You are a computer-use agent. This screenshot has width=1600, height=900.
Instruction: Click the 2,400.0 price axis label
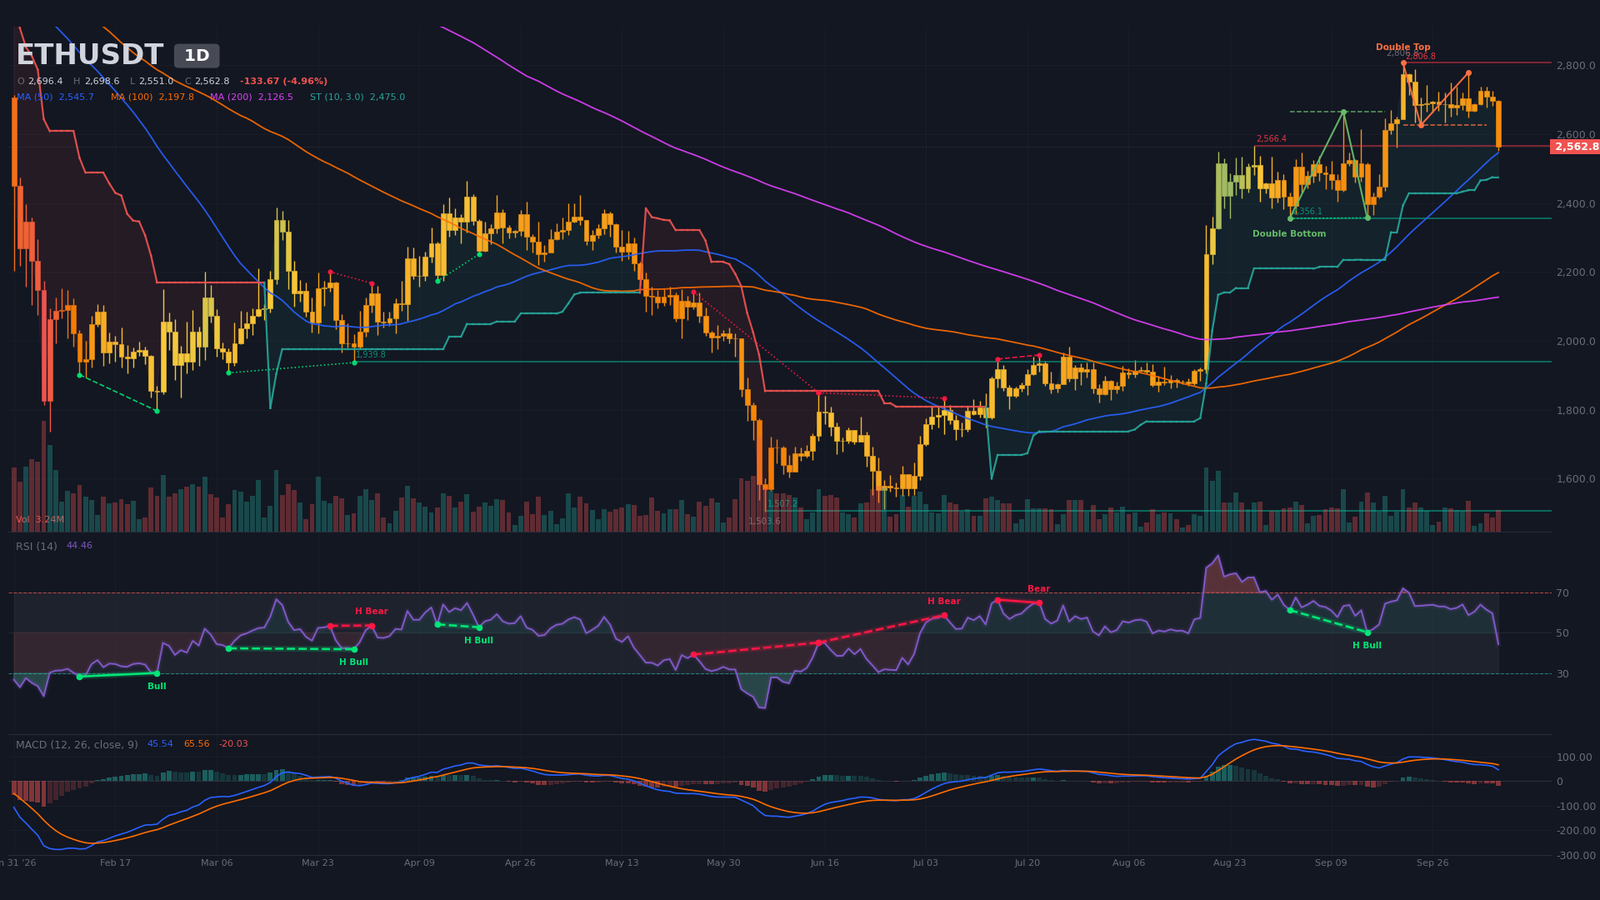tap(1575, 204)
